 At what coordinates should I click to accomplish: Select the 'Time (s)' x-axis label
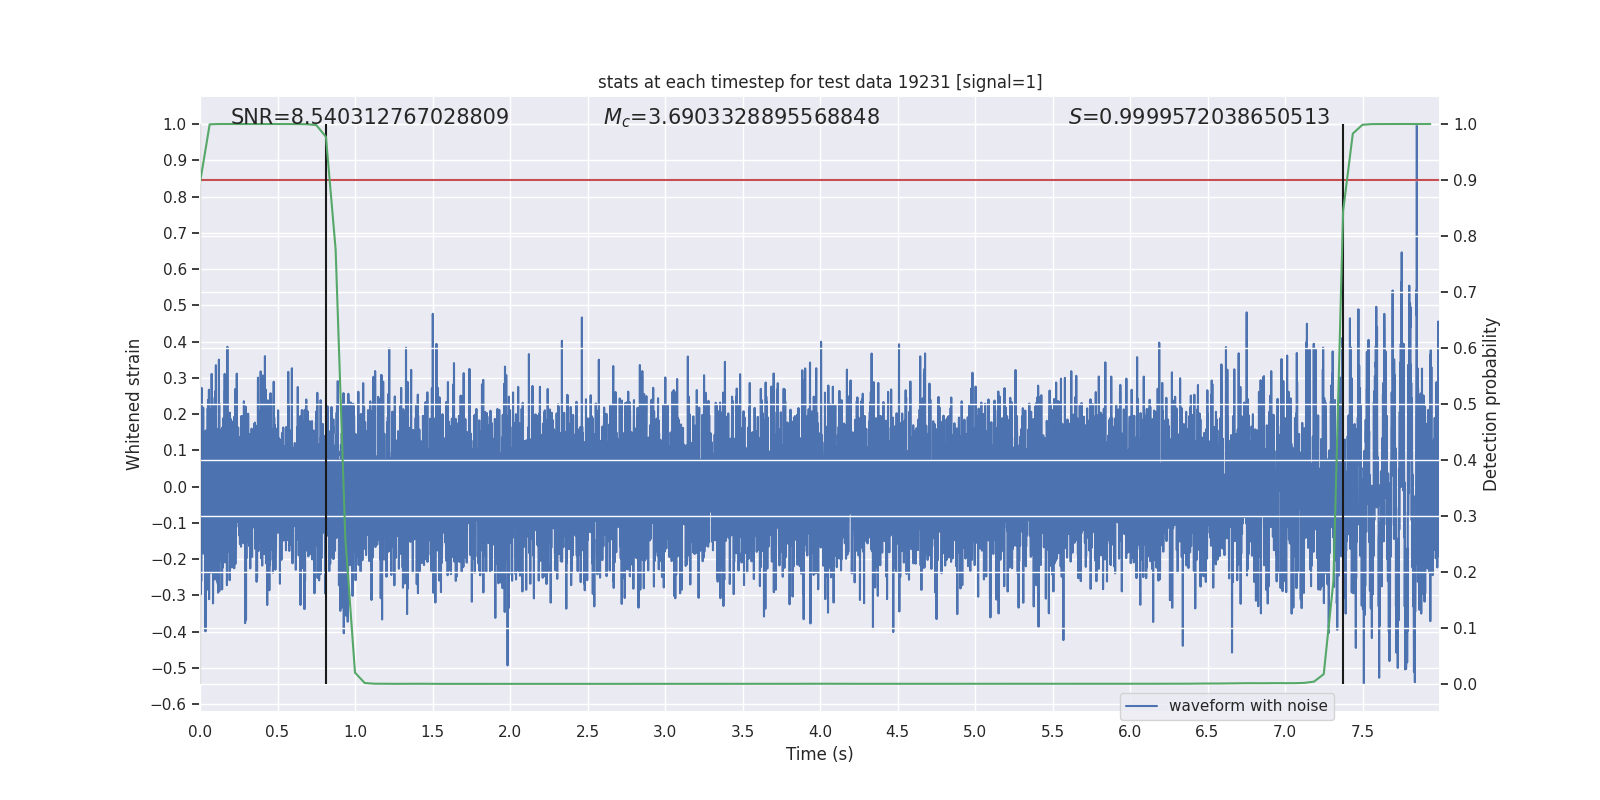click(819, 754)
